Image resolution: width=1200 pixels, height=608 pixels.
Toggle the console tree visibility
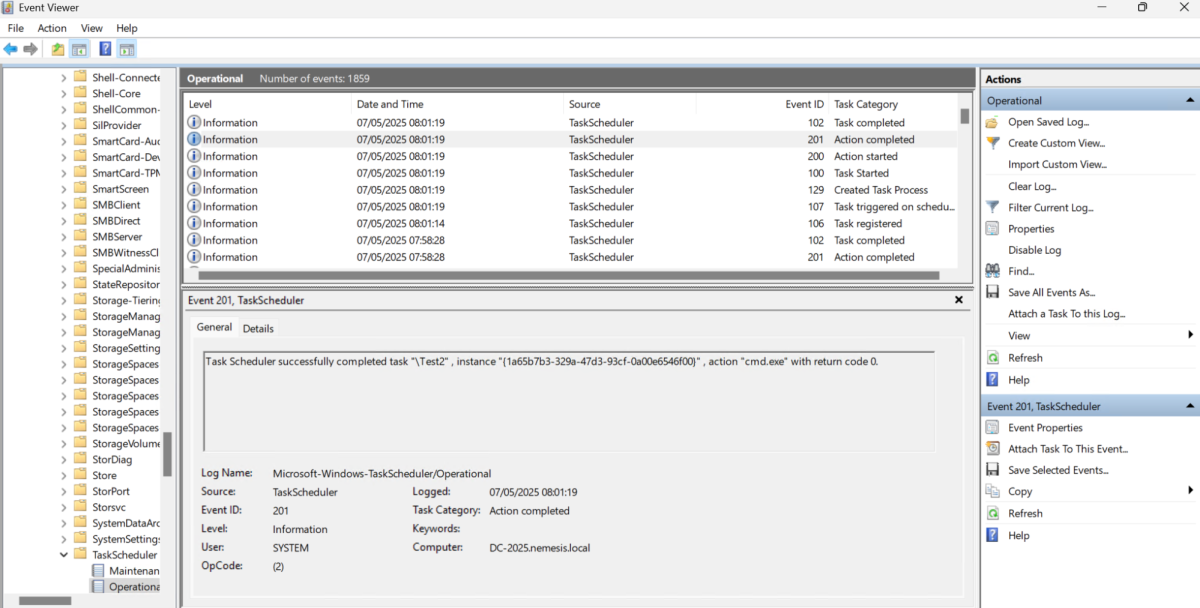(79, 48)
